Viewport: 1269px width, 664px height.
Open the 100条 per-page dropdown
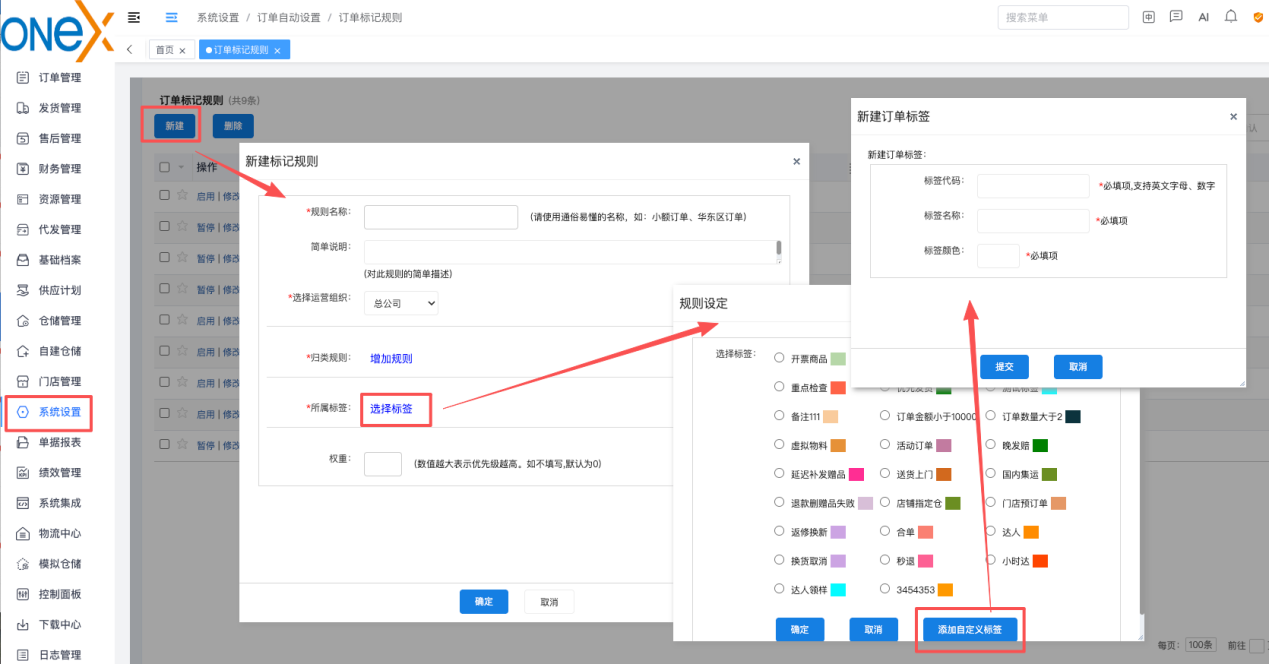click(1201, 645)
